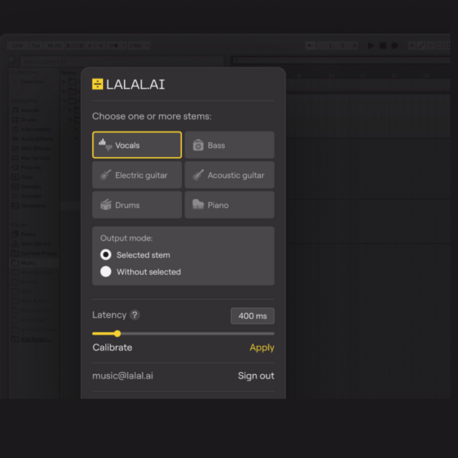This screenshot has width=458, height=458.
Task: Click Add Folder in Ableton browser
Action: (32, 339)
